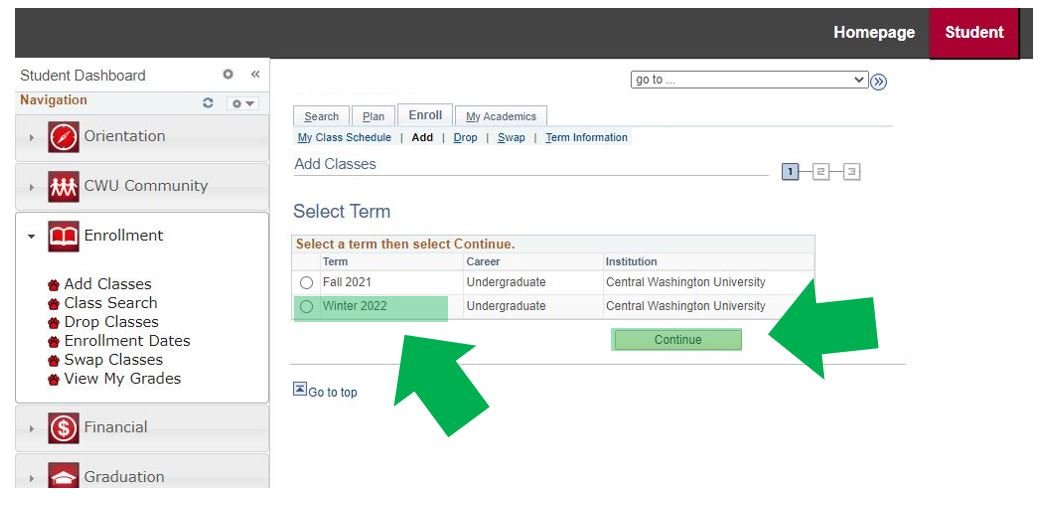Screen dimensions: 1045x507
Task: Click the Orientation compass icon
Action: click(x=63, y=137)
